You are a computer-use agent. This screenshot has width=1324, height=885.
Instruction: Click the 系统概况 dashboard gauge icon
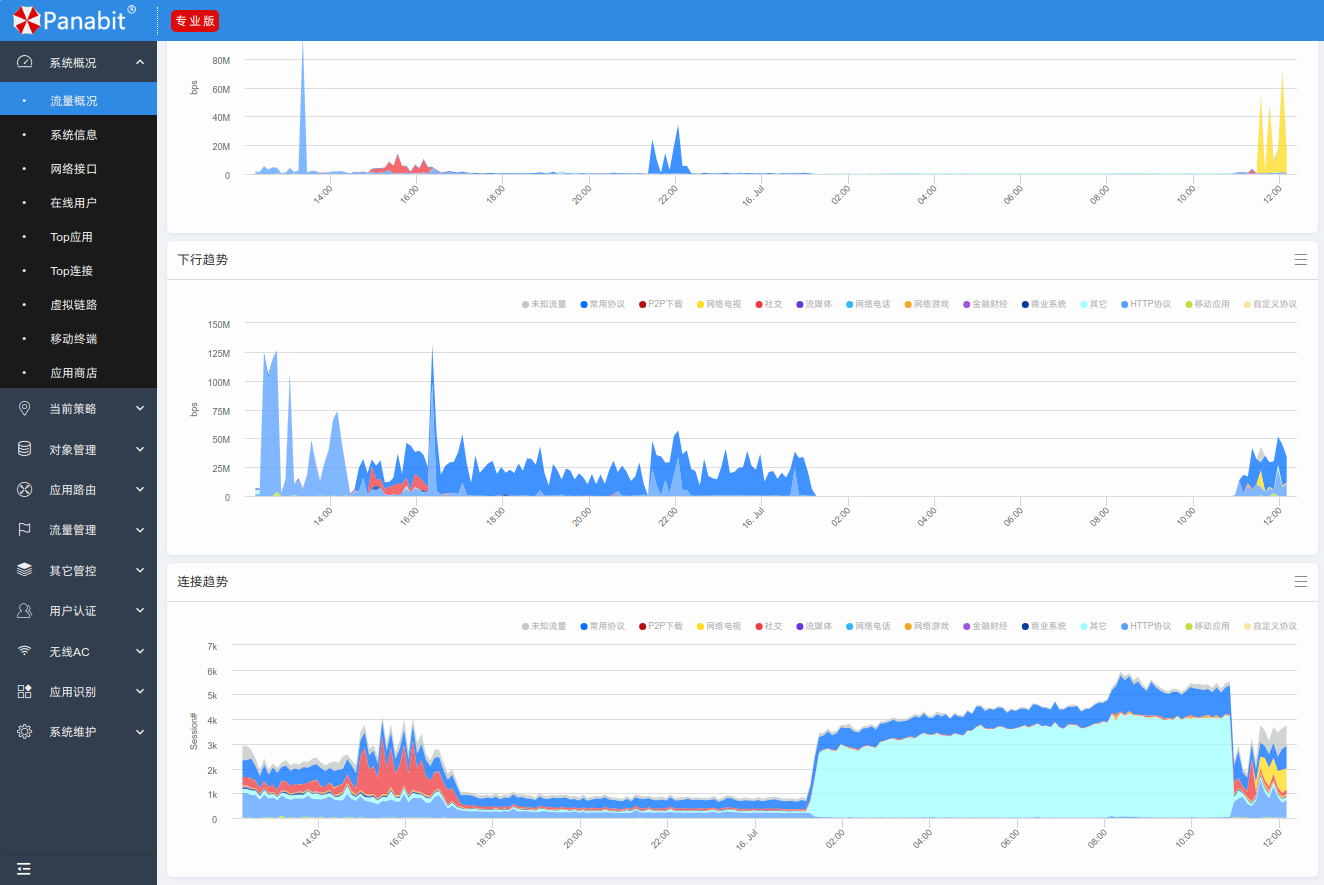[25, 62]
